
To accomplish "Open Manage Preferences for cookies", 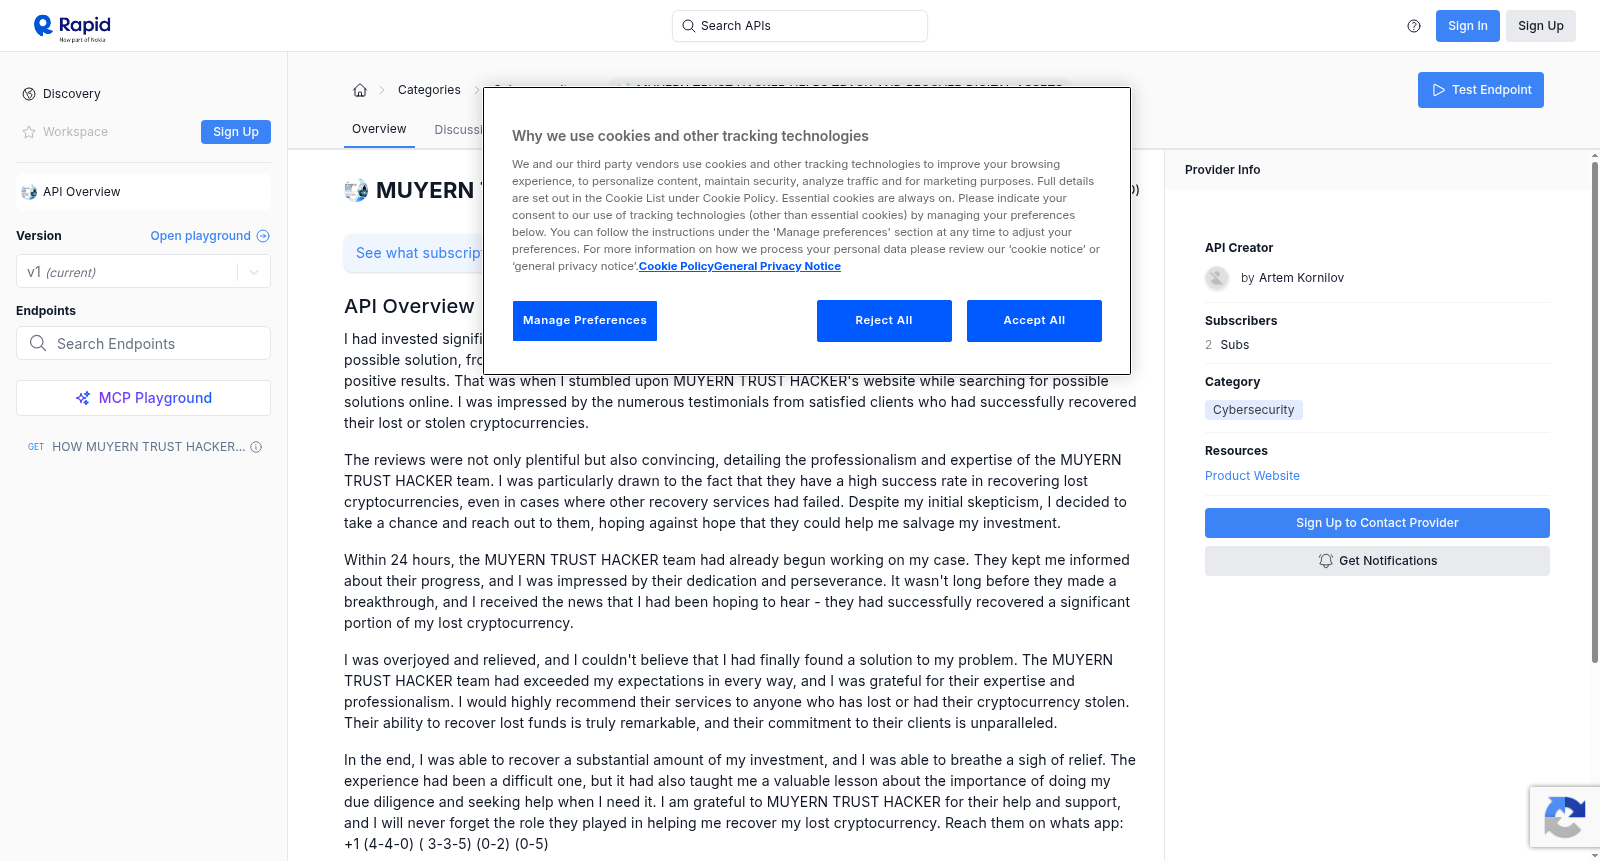I will 585,321.
